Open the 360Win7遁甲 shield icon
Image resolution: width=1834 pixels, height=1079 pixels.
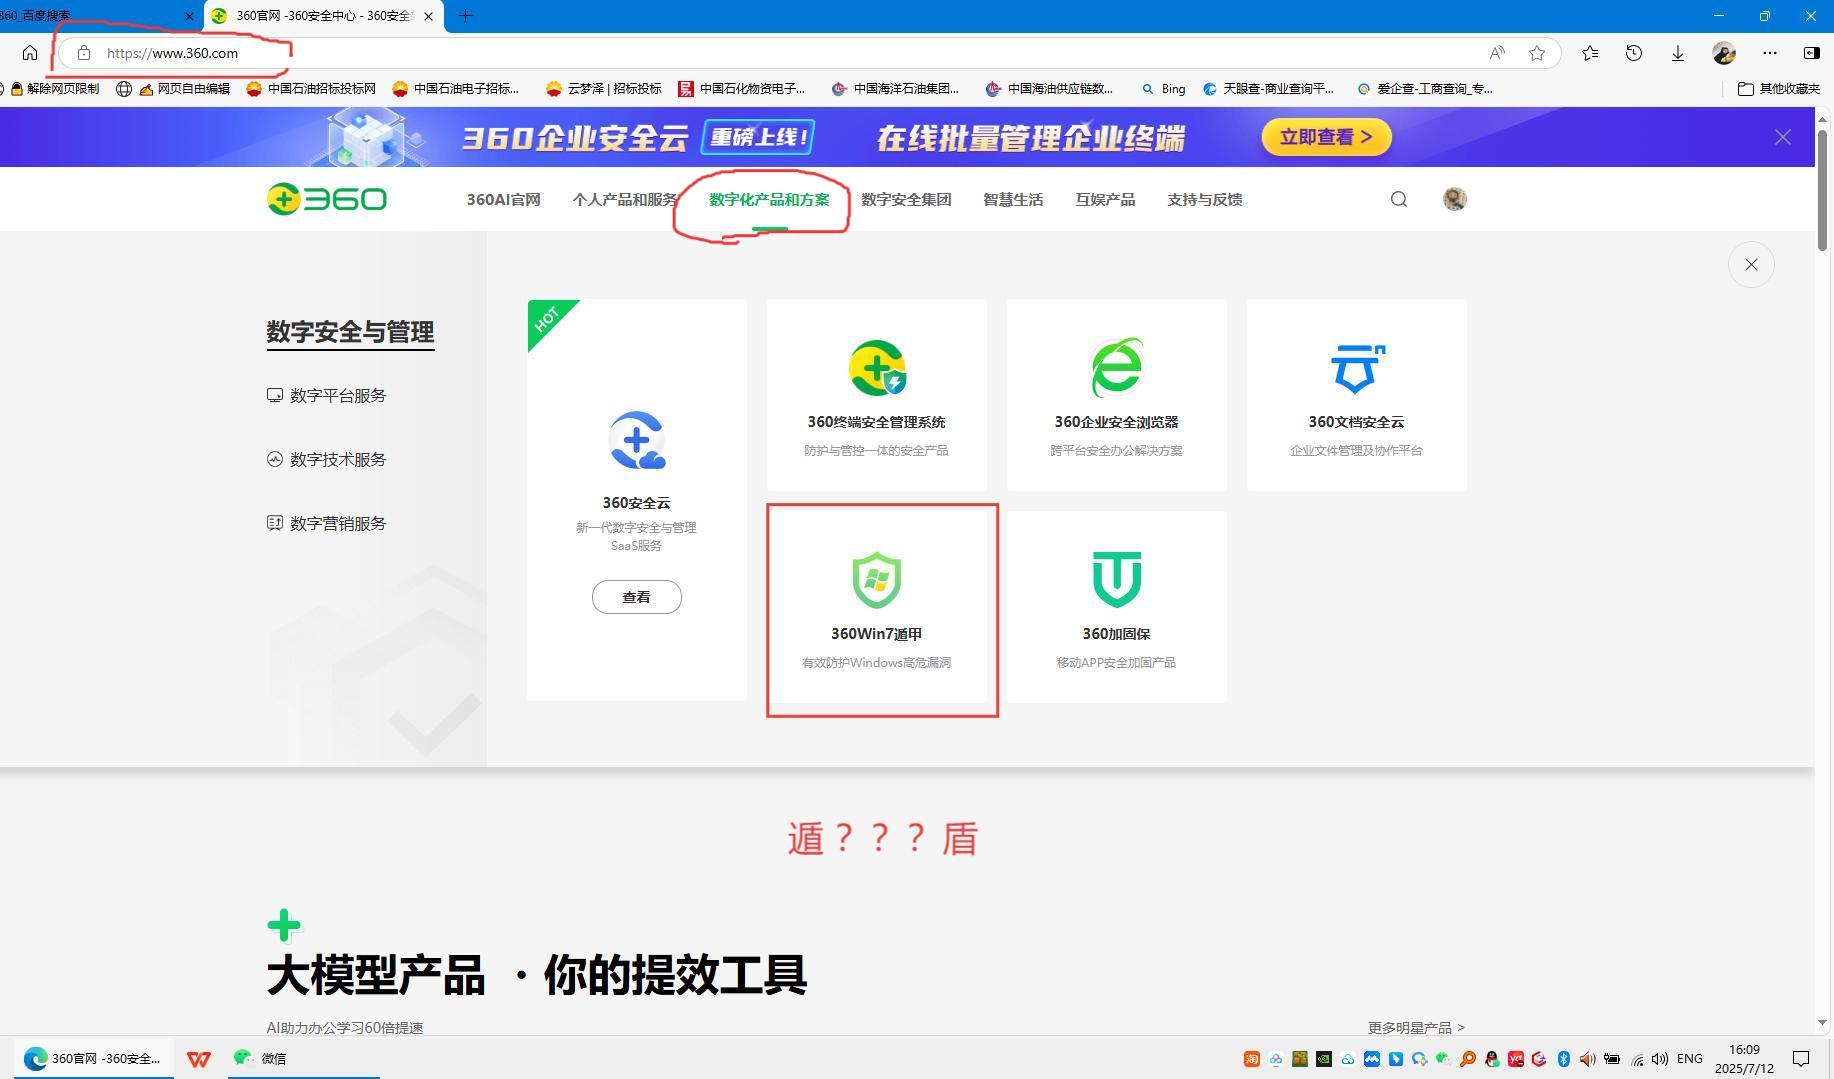[x=876, y=580]
